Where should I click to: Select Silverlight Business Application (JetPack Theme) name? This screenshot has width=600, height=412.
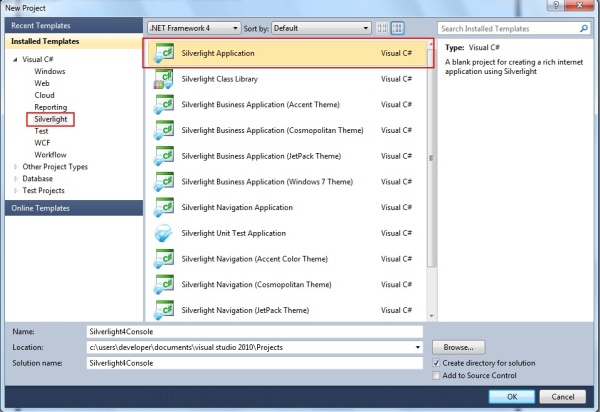261,156
